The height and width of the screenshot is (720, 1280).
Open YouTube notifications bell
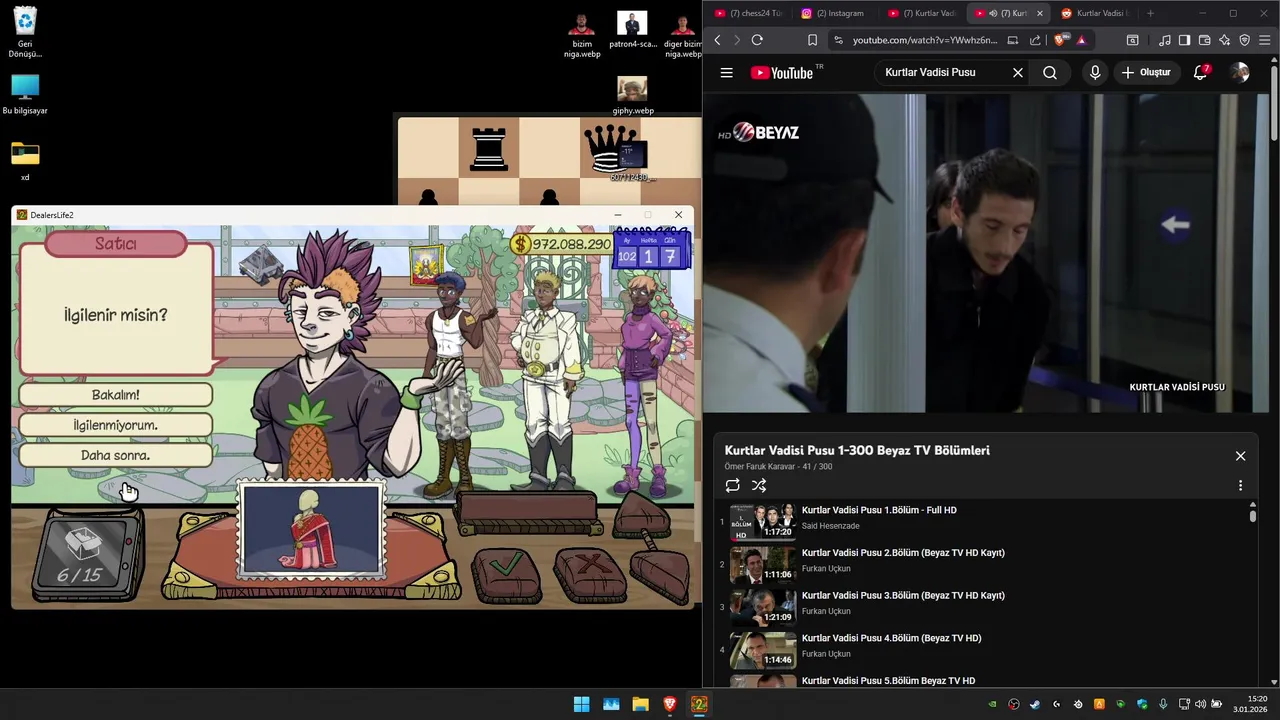tap(1201, 73)
